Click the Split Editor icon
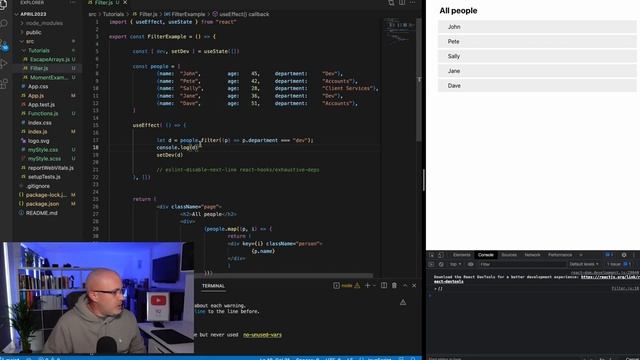The image size is (640, 360). [x=402, y=2]
